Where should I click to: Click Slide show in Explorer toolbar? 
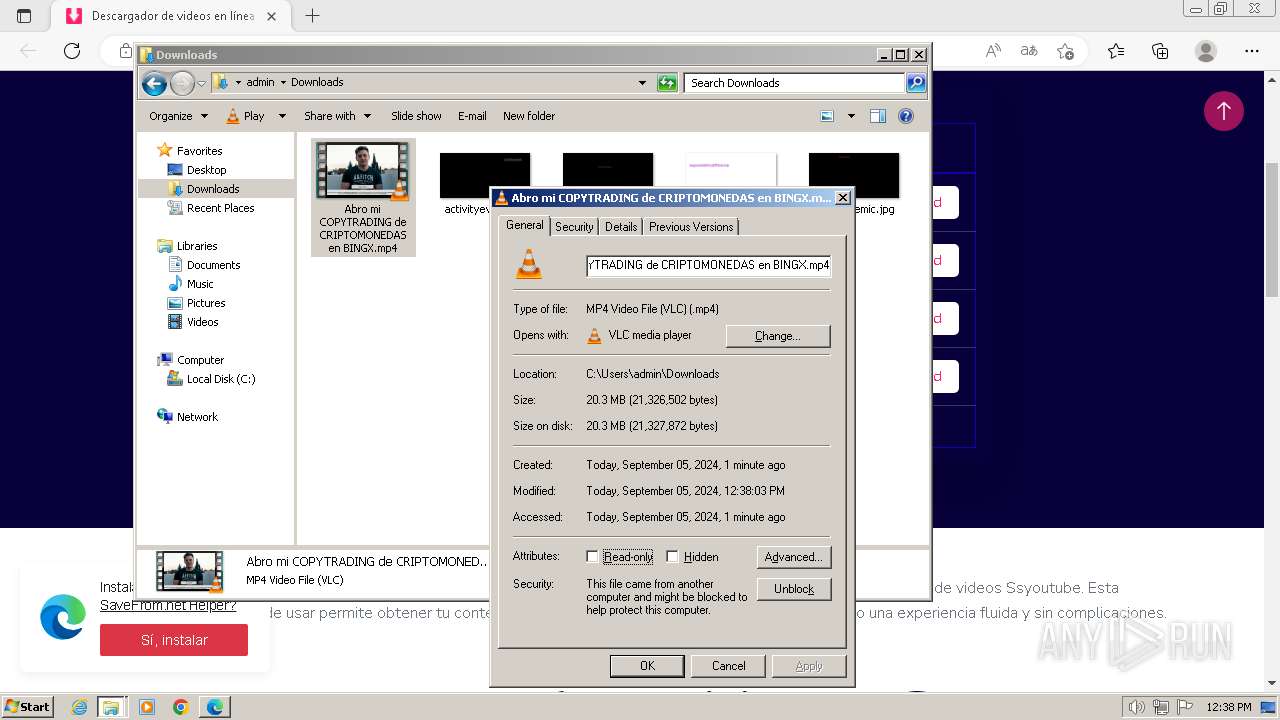(x=416, y=116)
